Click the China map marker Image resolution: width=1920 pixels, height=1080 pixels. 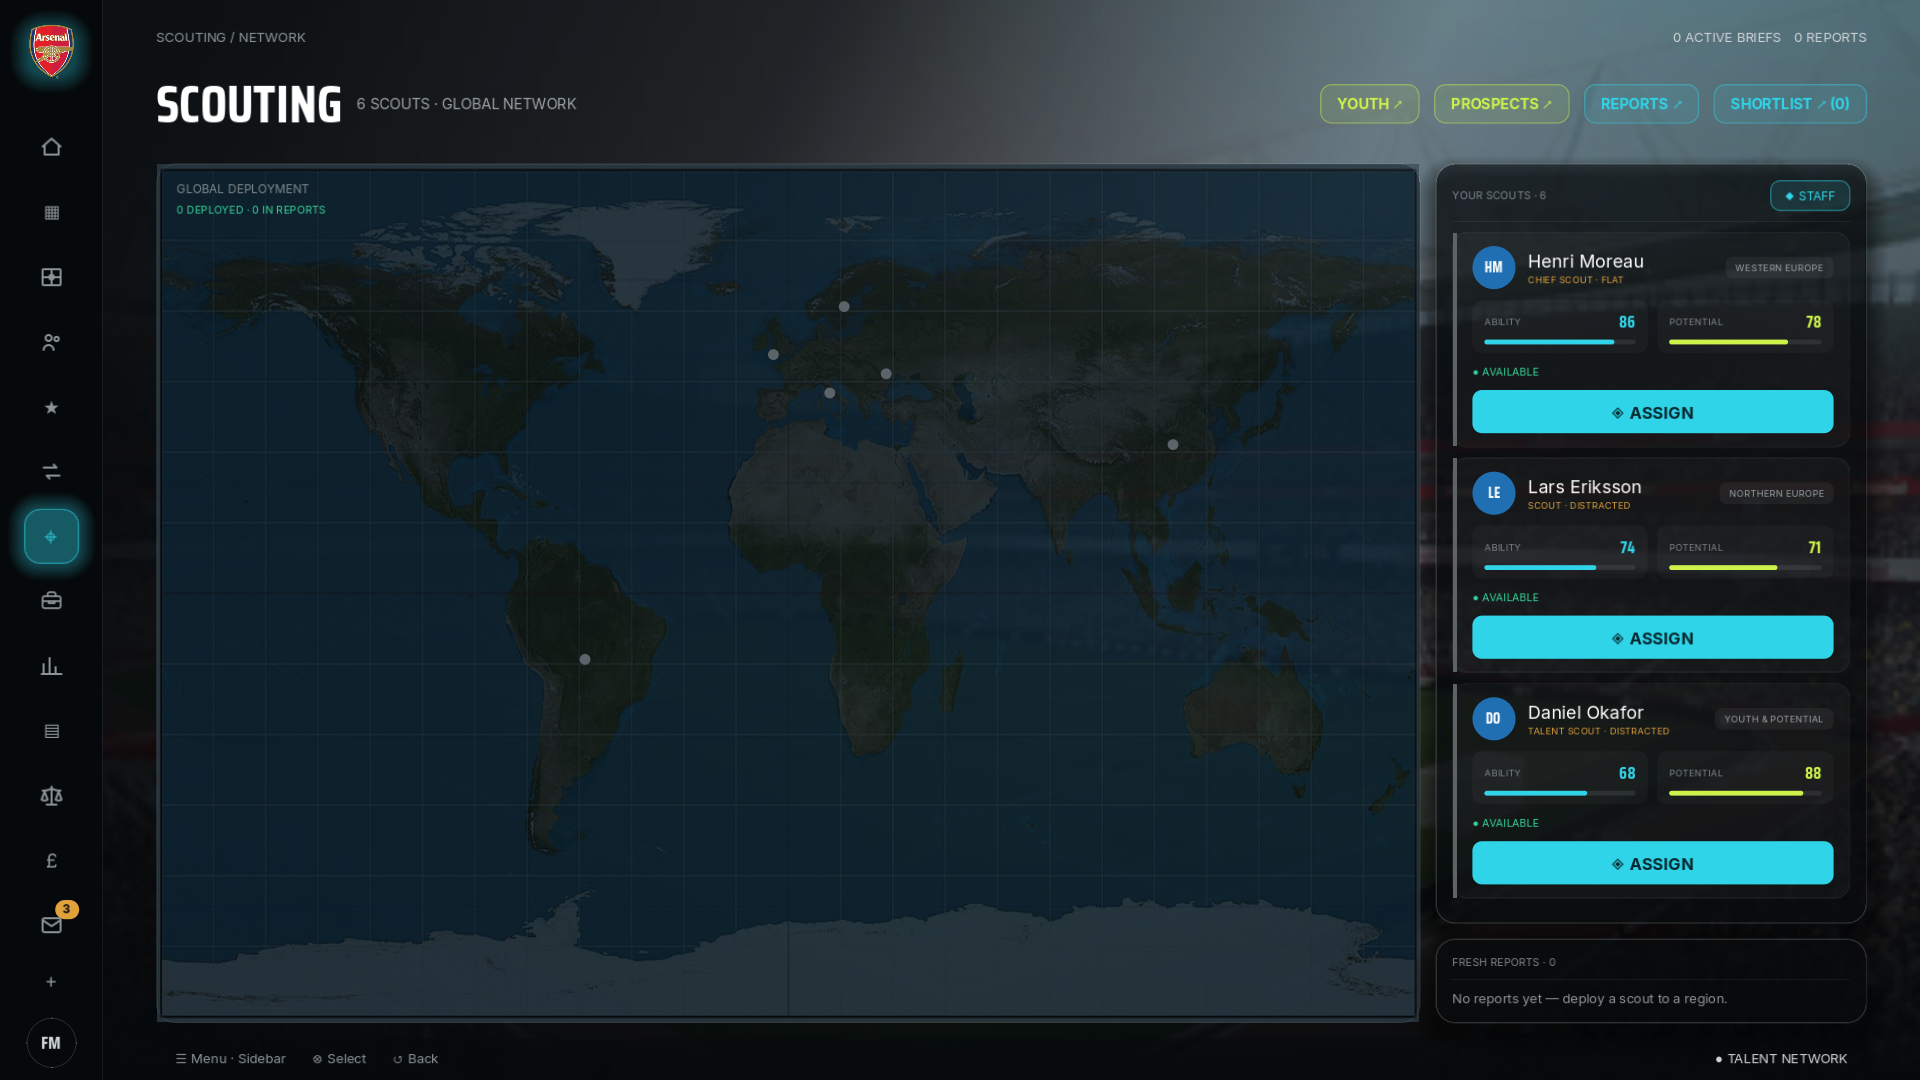pyautogui.click(x=1173, y=445)
